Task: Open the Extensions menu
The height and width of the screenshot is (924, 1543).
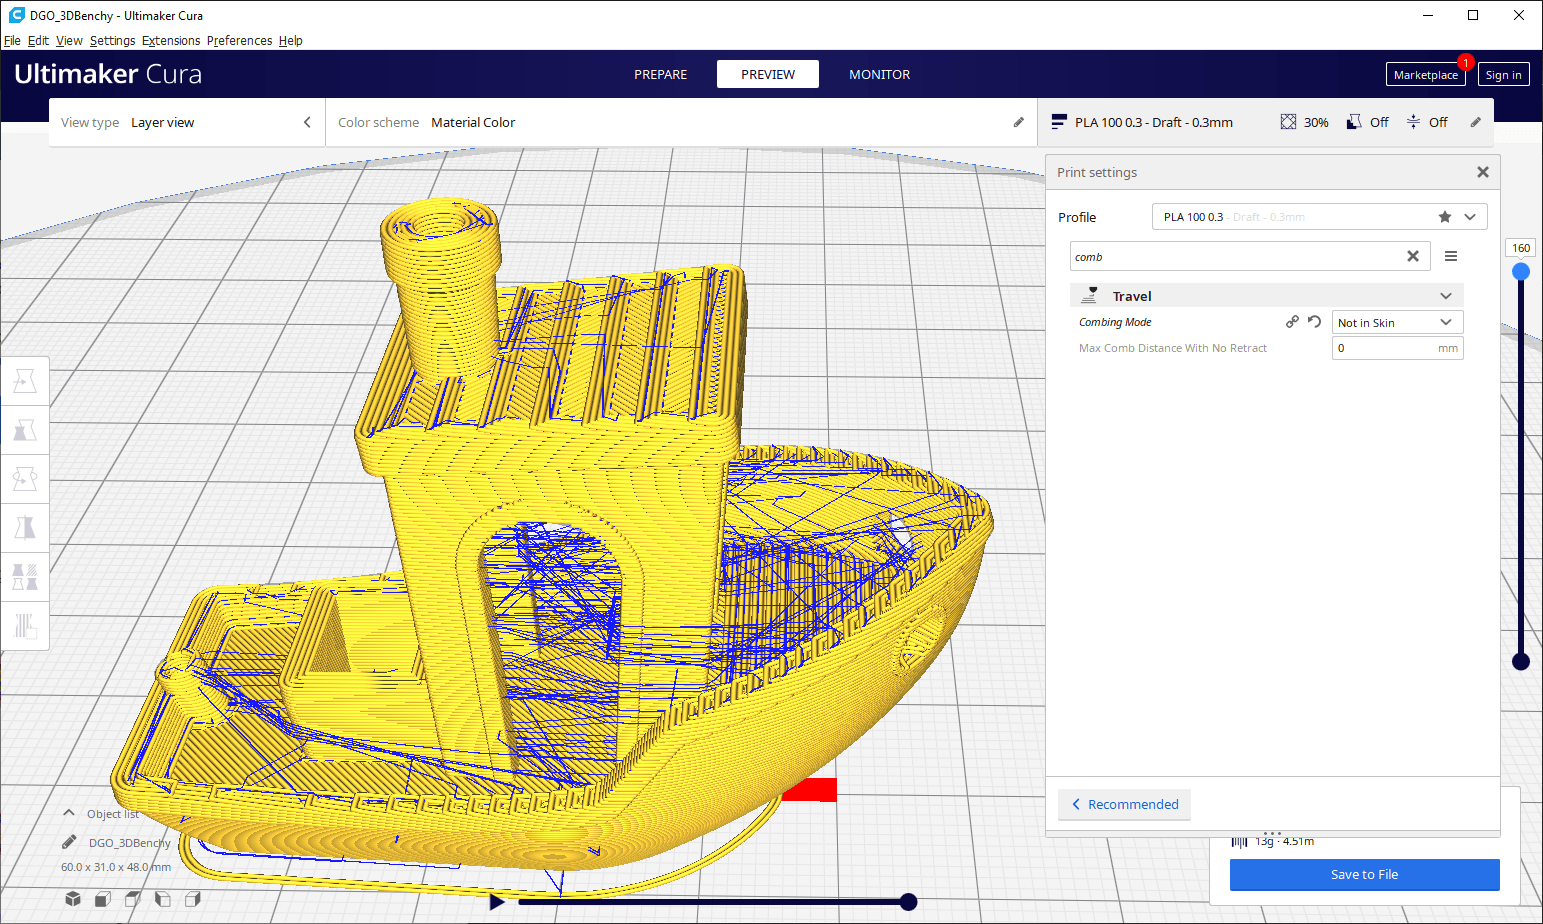Action: coord(171,41)
